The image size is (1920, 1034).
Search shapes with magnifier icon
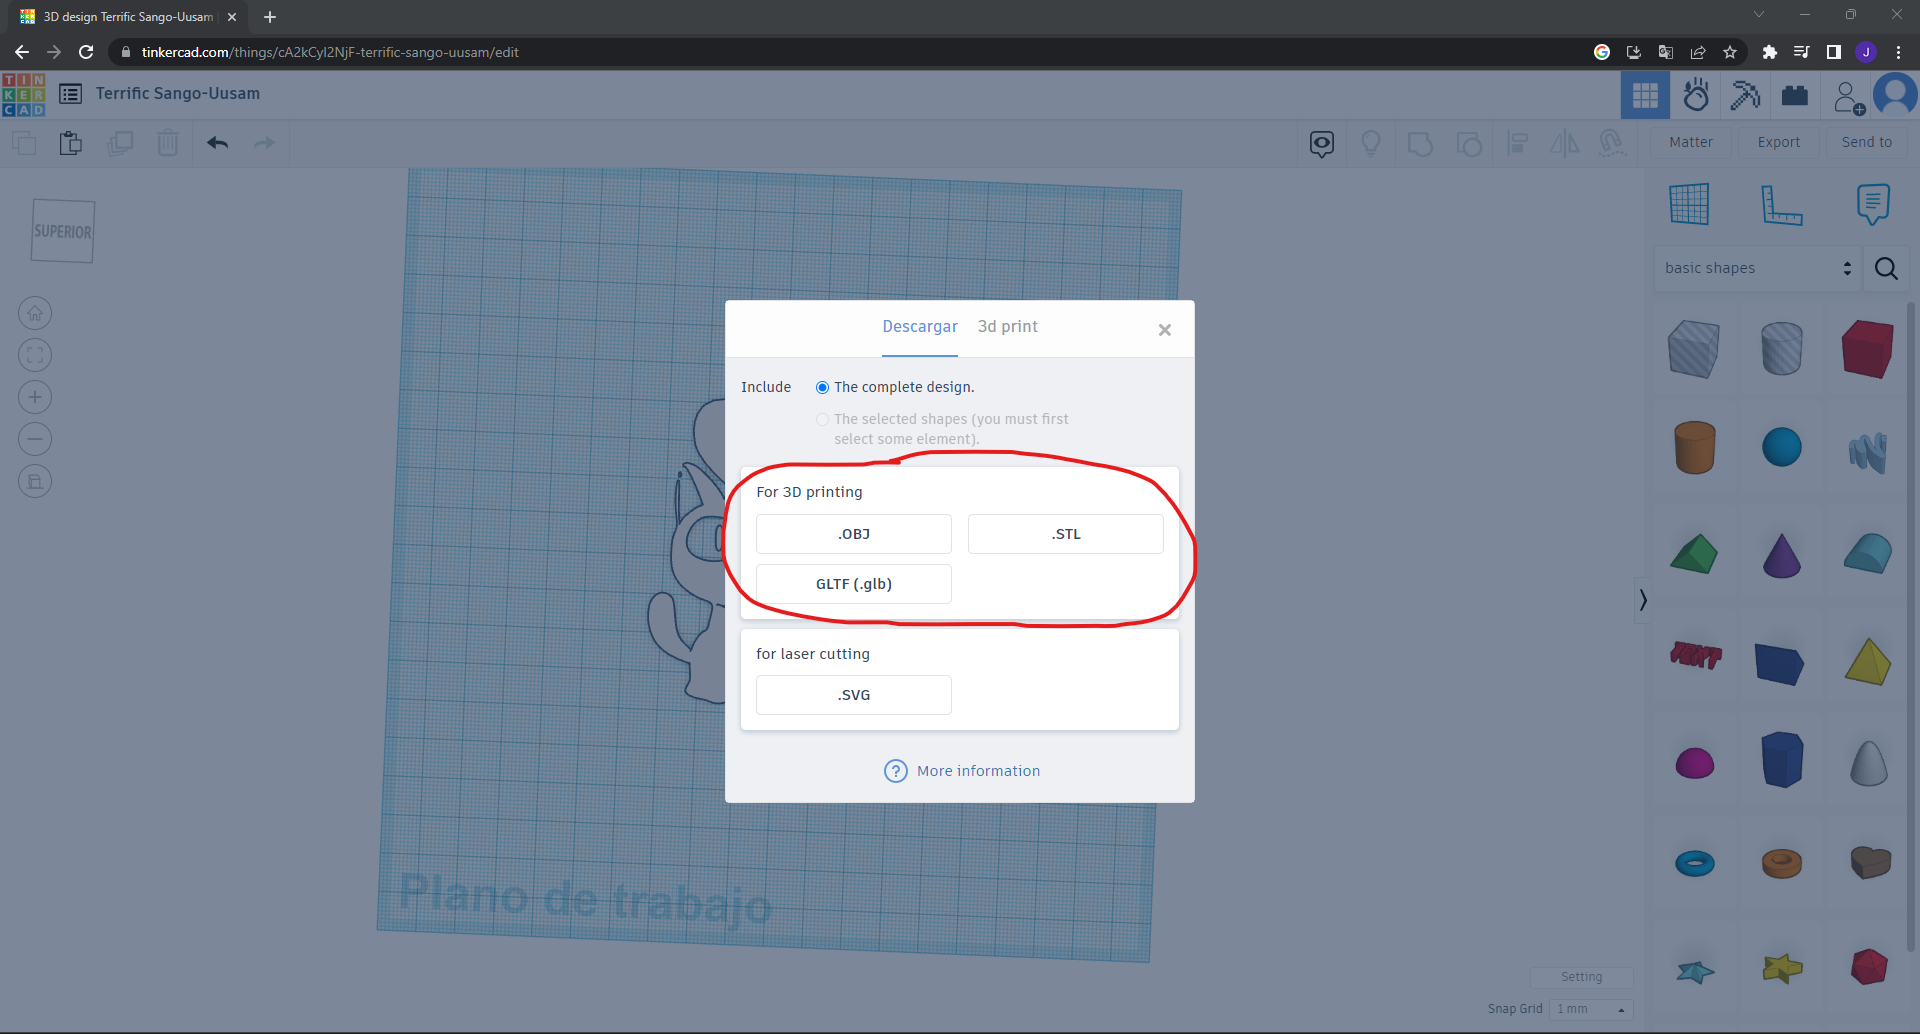pos(1886,268)
